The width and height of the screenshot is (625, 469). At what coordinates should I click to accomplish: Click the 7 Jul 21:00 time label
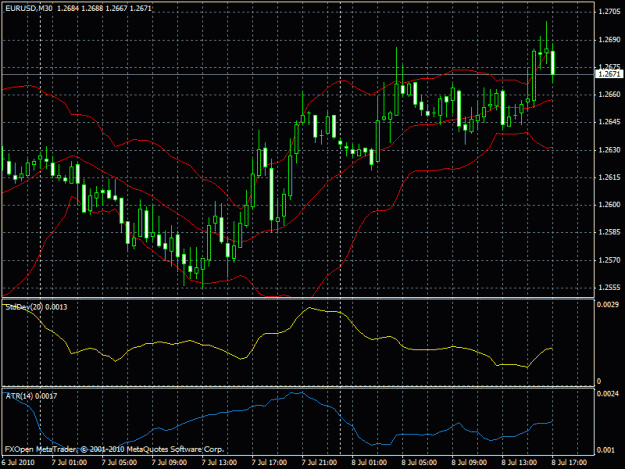coord(319,463)
